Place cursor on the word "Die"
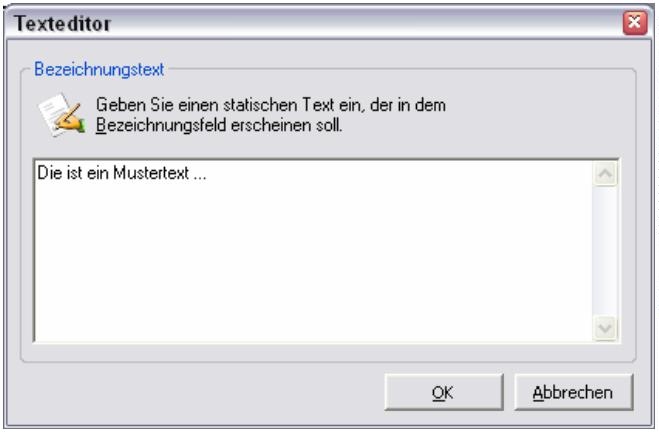This screenshot has height=433, width=659. pos(46,172)
